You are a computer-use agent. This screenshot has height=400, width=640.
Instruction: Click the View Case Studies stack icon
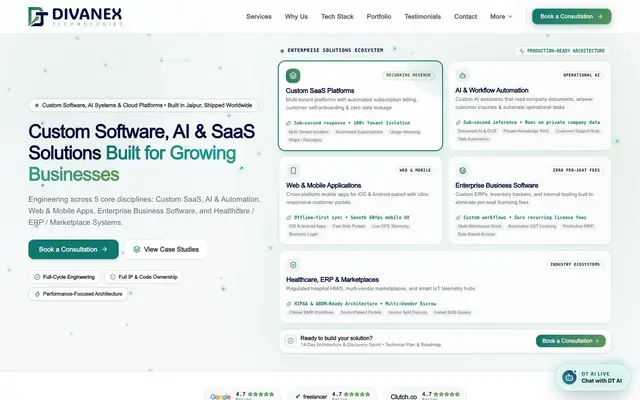tap(137, 249)
